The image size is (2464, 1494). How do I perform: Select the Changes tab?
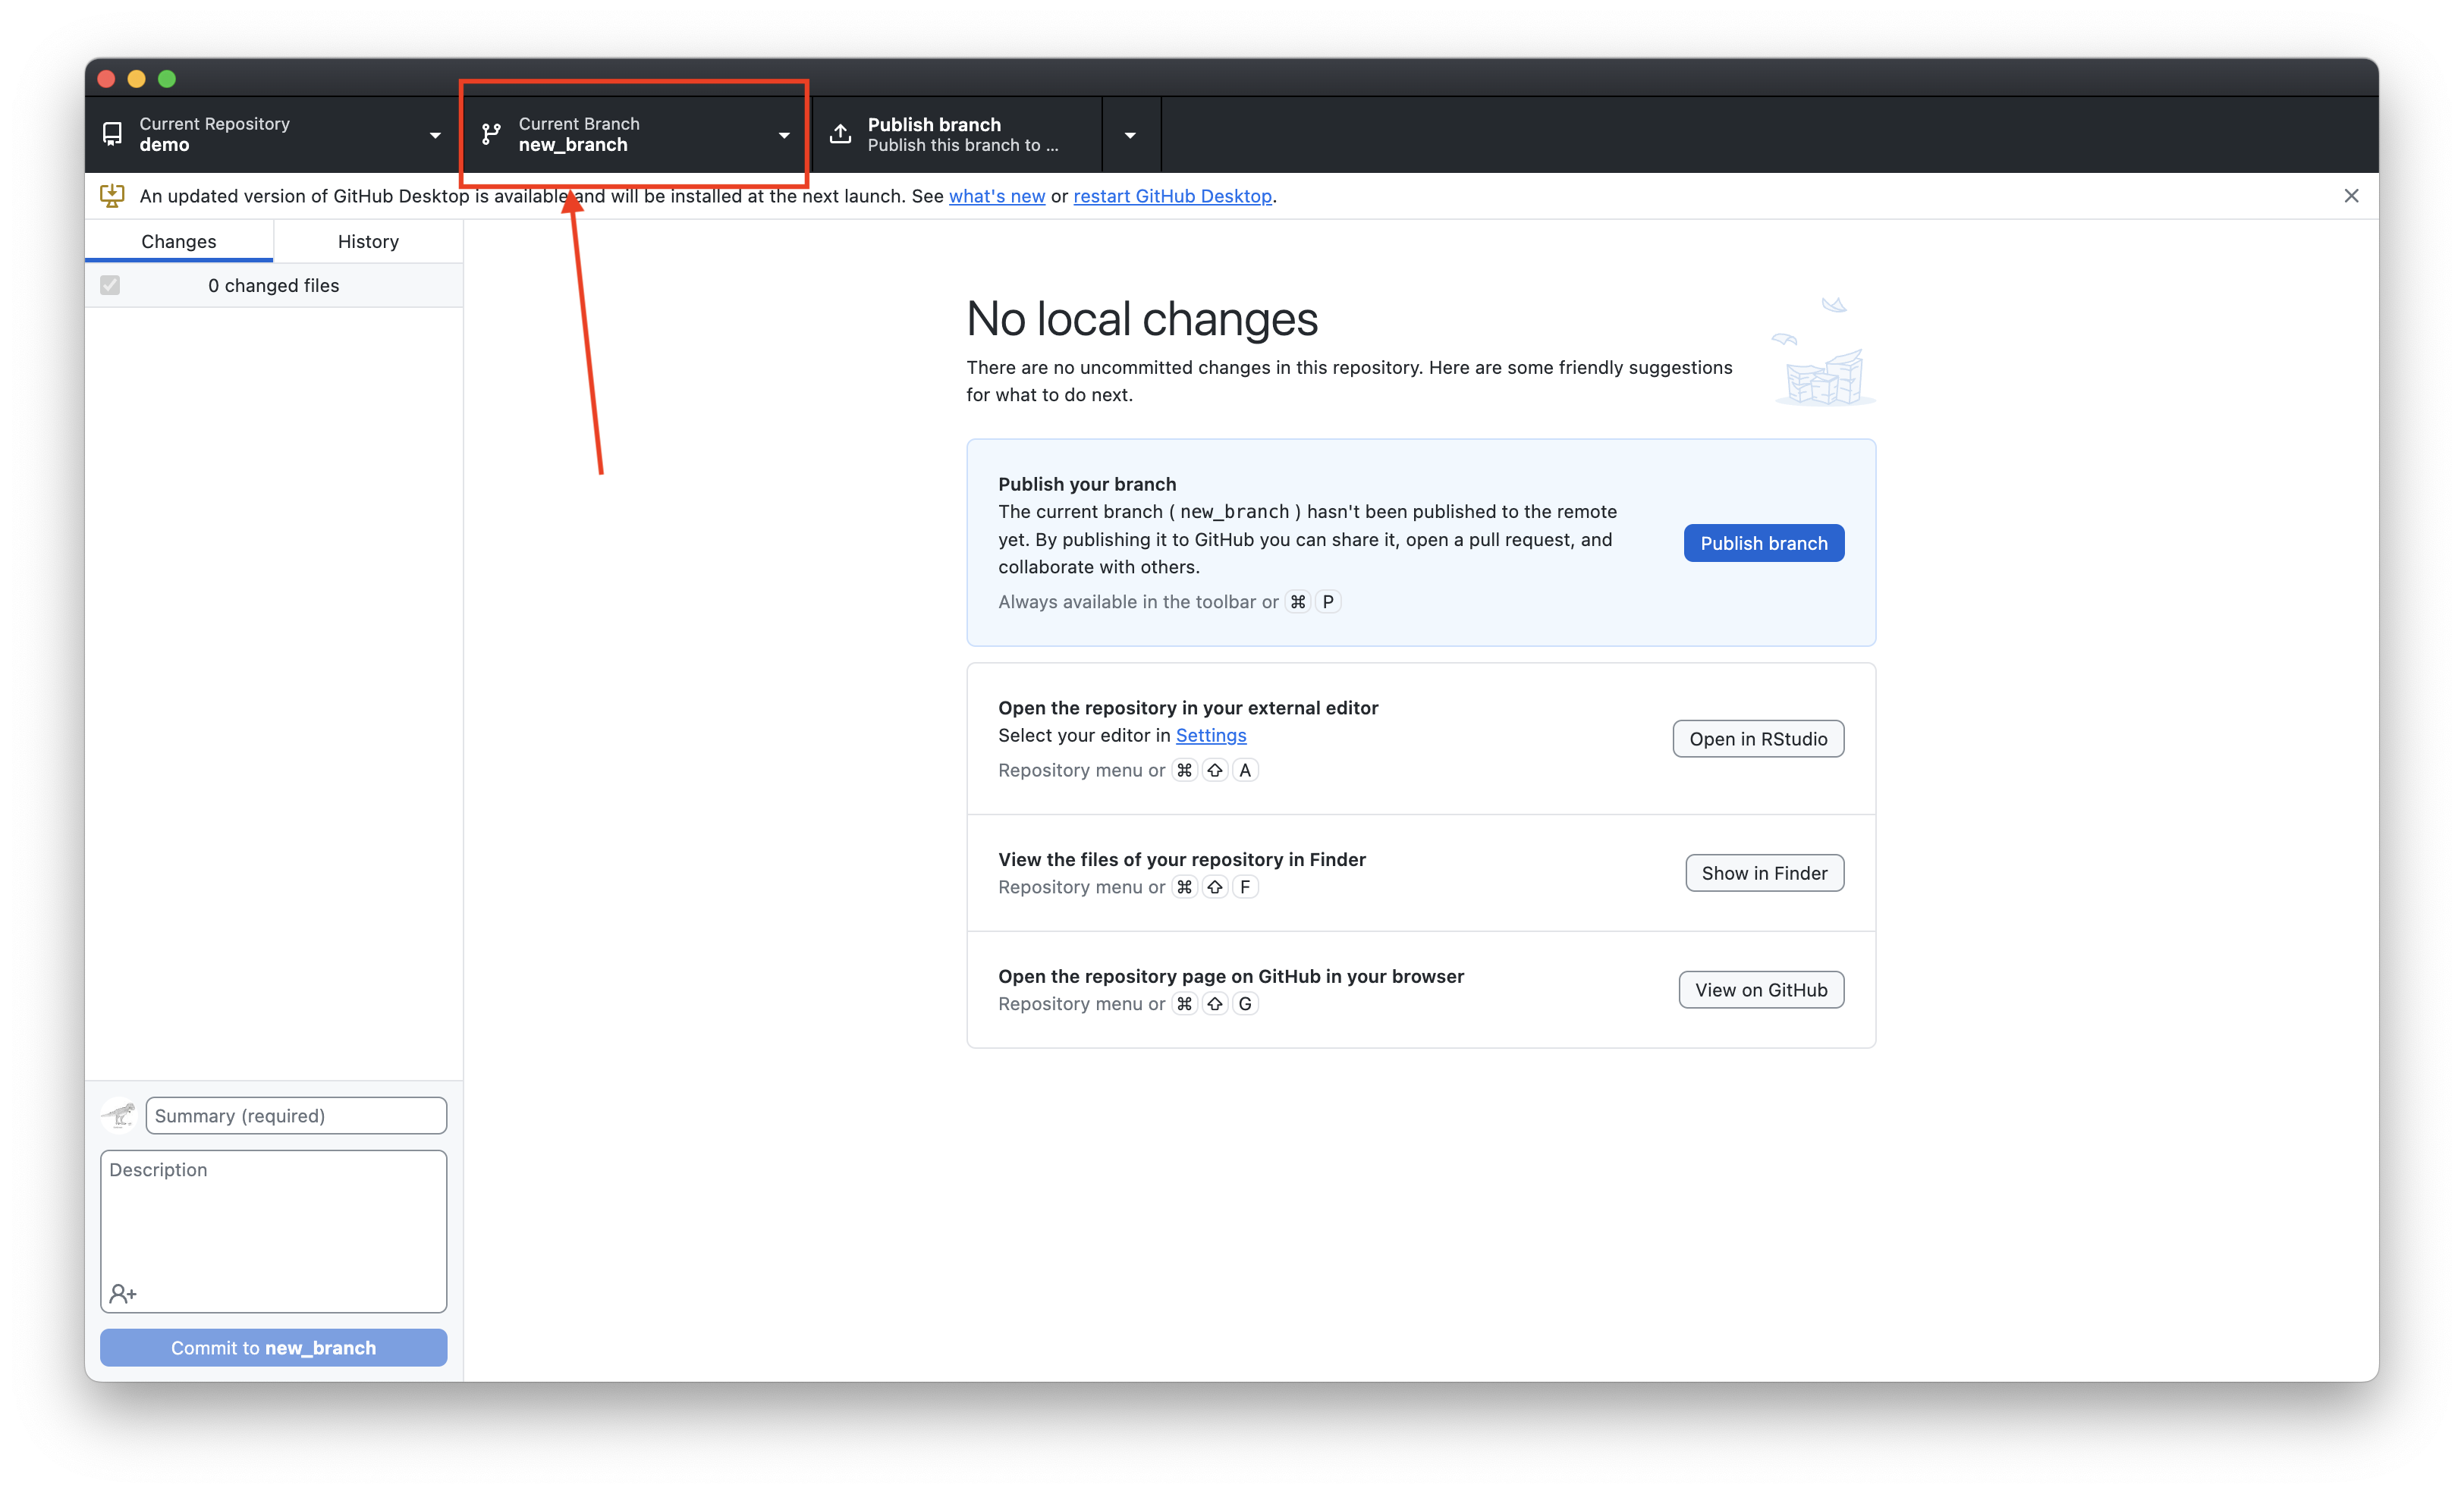point(179,241)
